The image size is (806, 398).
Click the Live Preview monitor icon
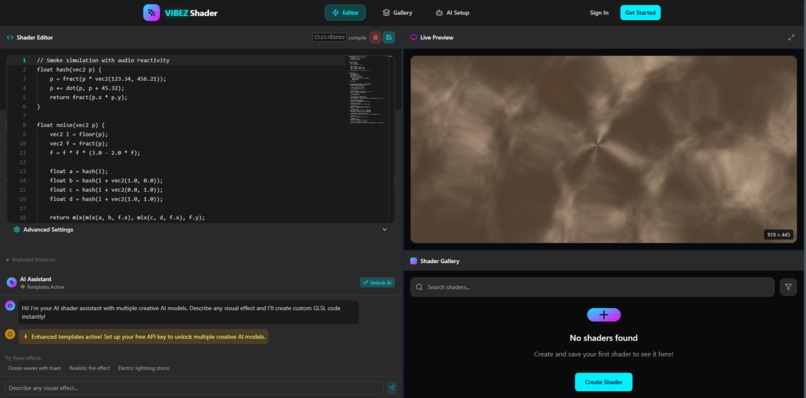click(413, 38)
